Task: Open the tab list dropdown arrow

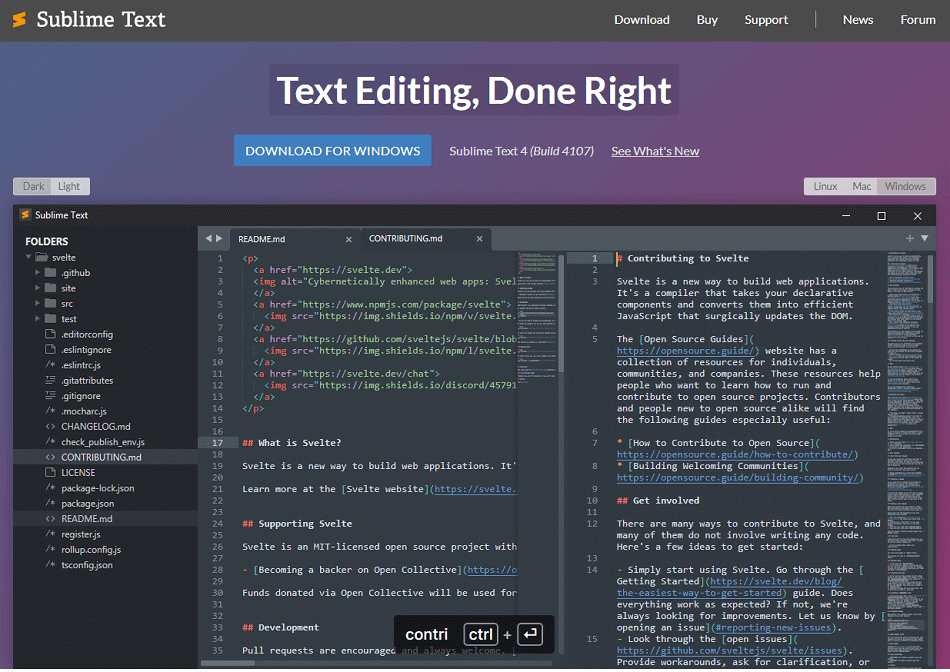Action: tap(925, 238)
